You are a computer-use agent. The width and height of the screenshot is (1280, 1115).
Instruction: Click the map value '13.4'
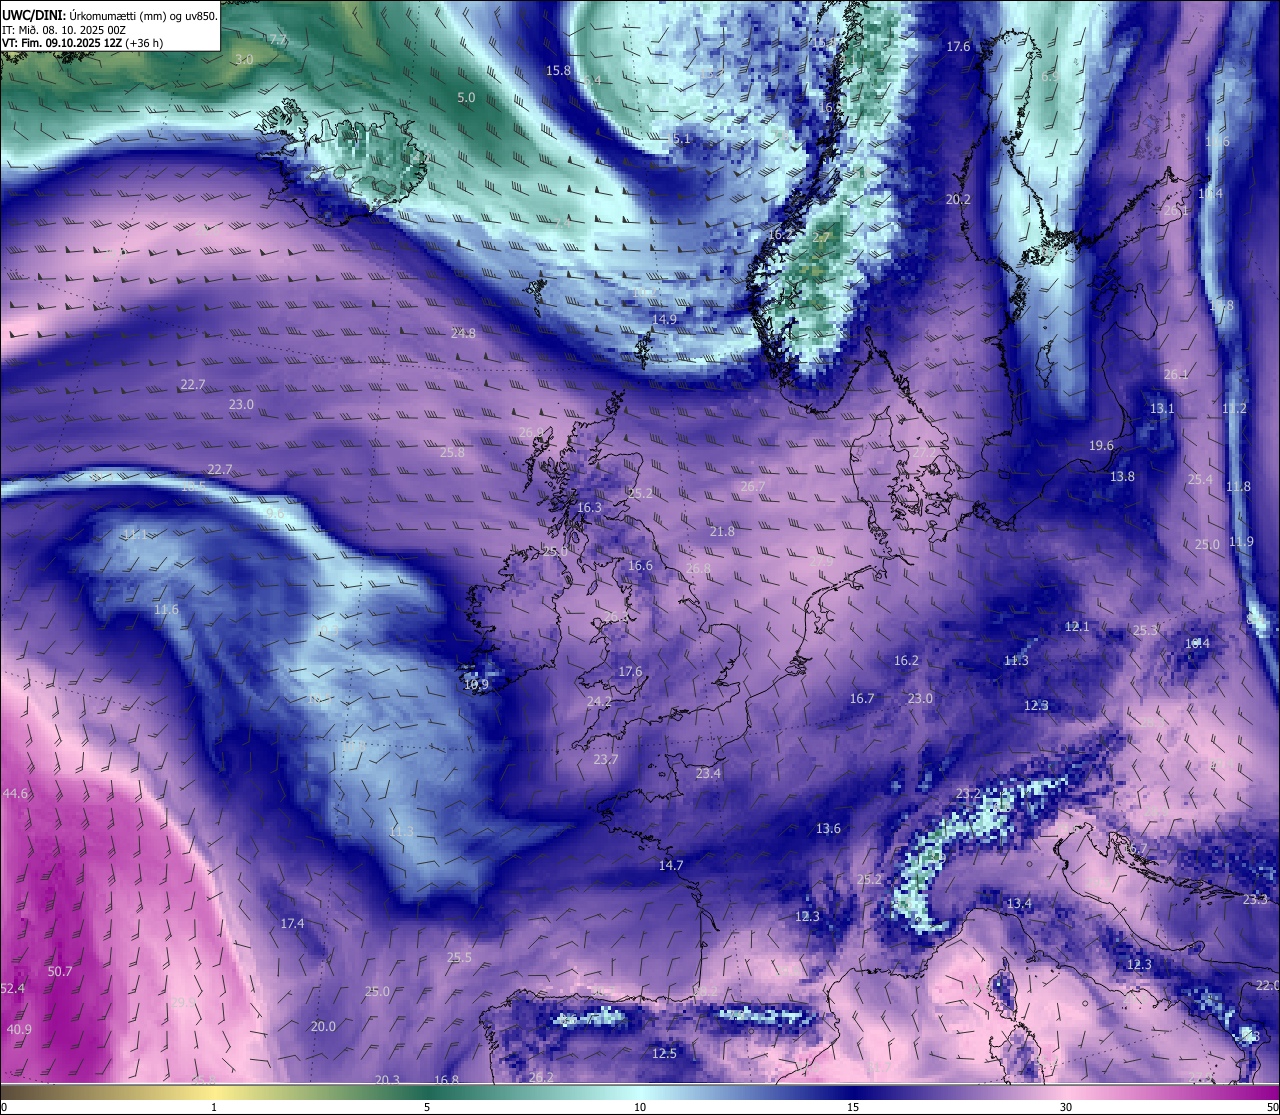pyautogui.click(x=1019, y=903)
